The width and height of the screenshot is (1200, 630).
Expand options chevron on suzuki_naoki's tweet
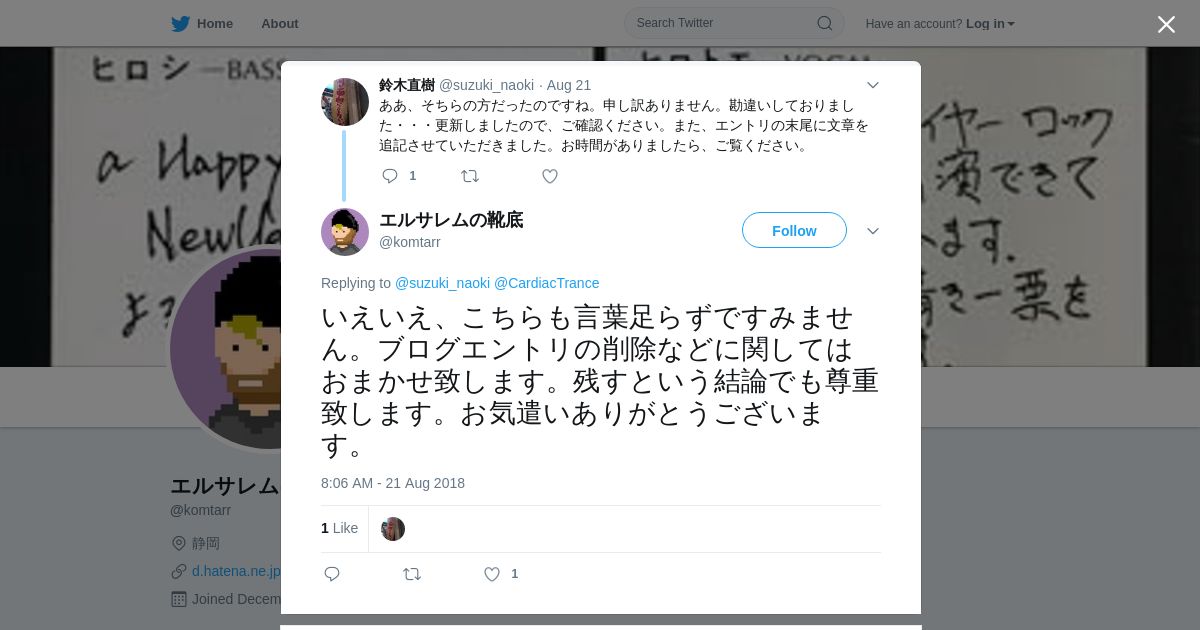872,86
